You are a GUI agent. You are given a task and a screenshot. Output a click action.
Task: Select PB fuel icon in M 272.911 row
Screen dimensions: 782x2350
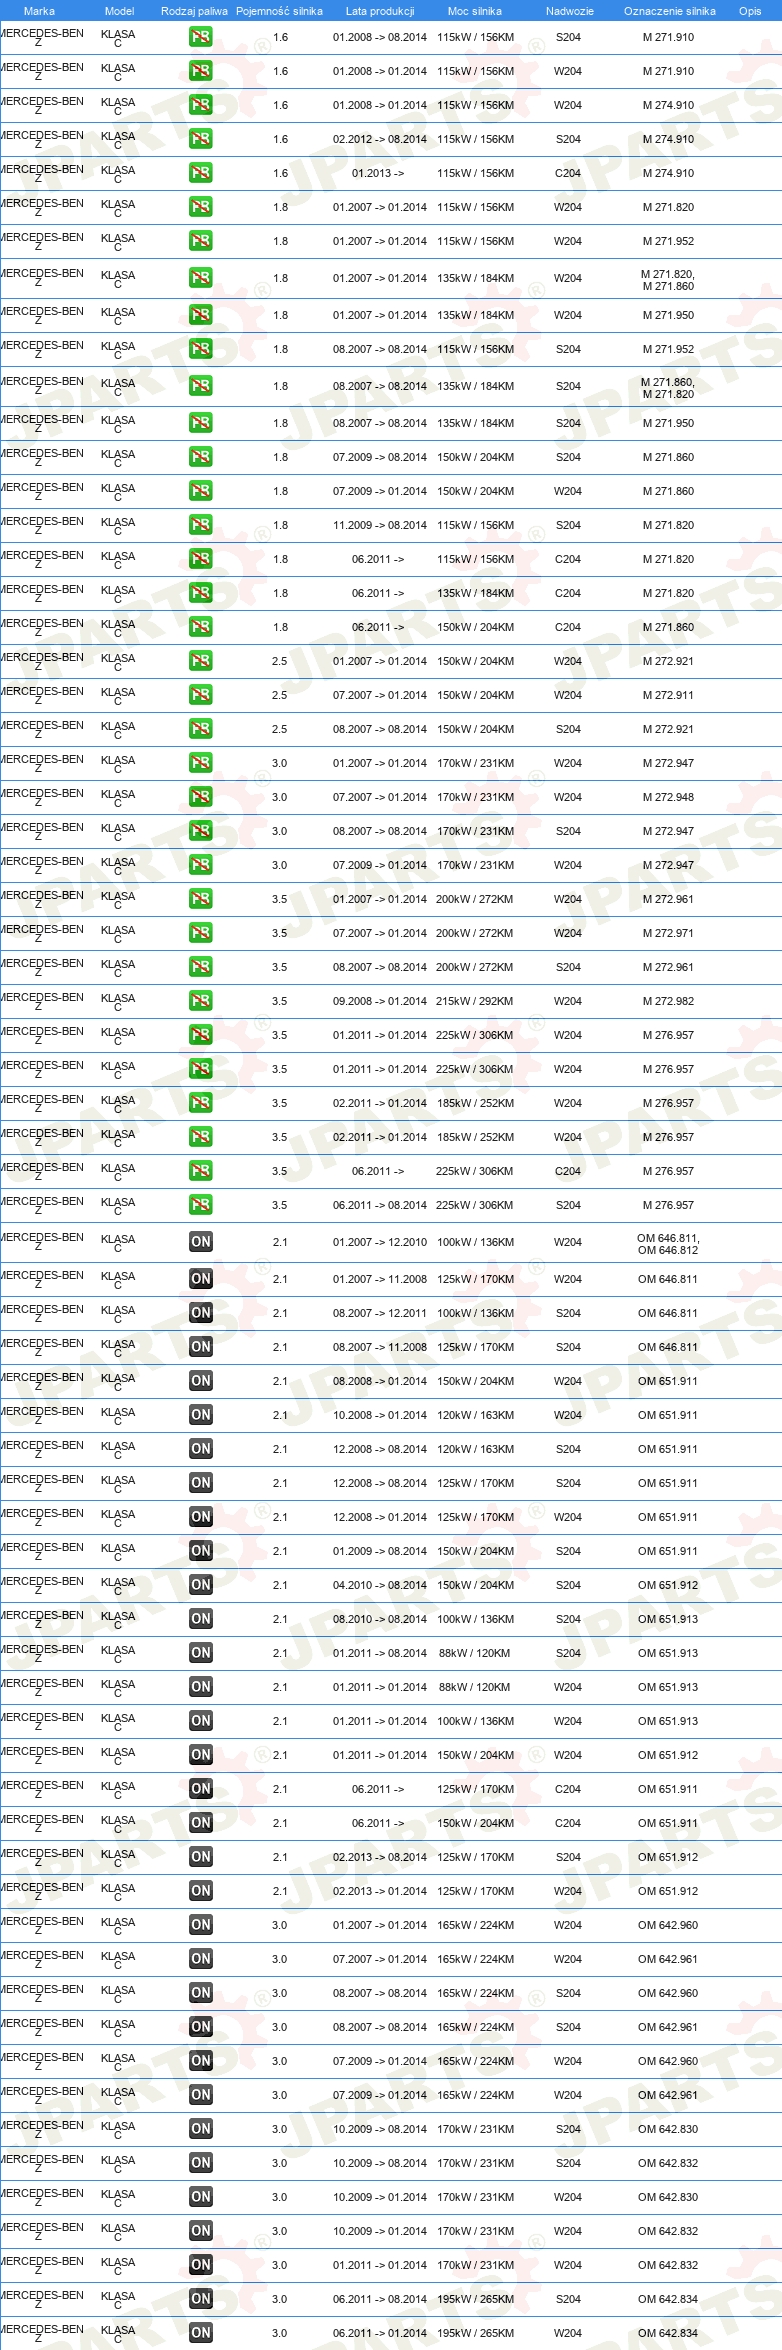pos(201,695)
